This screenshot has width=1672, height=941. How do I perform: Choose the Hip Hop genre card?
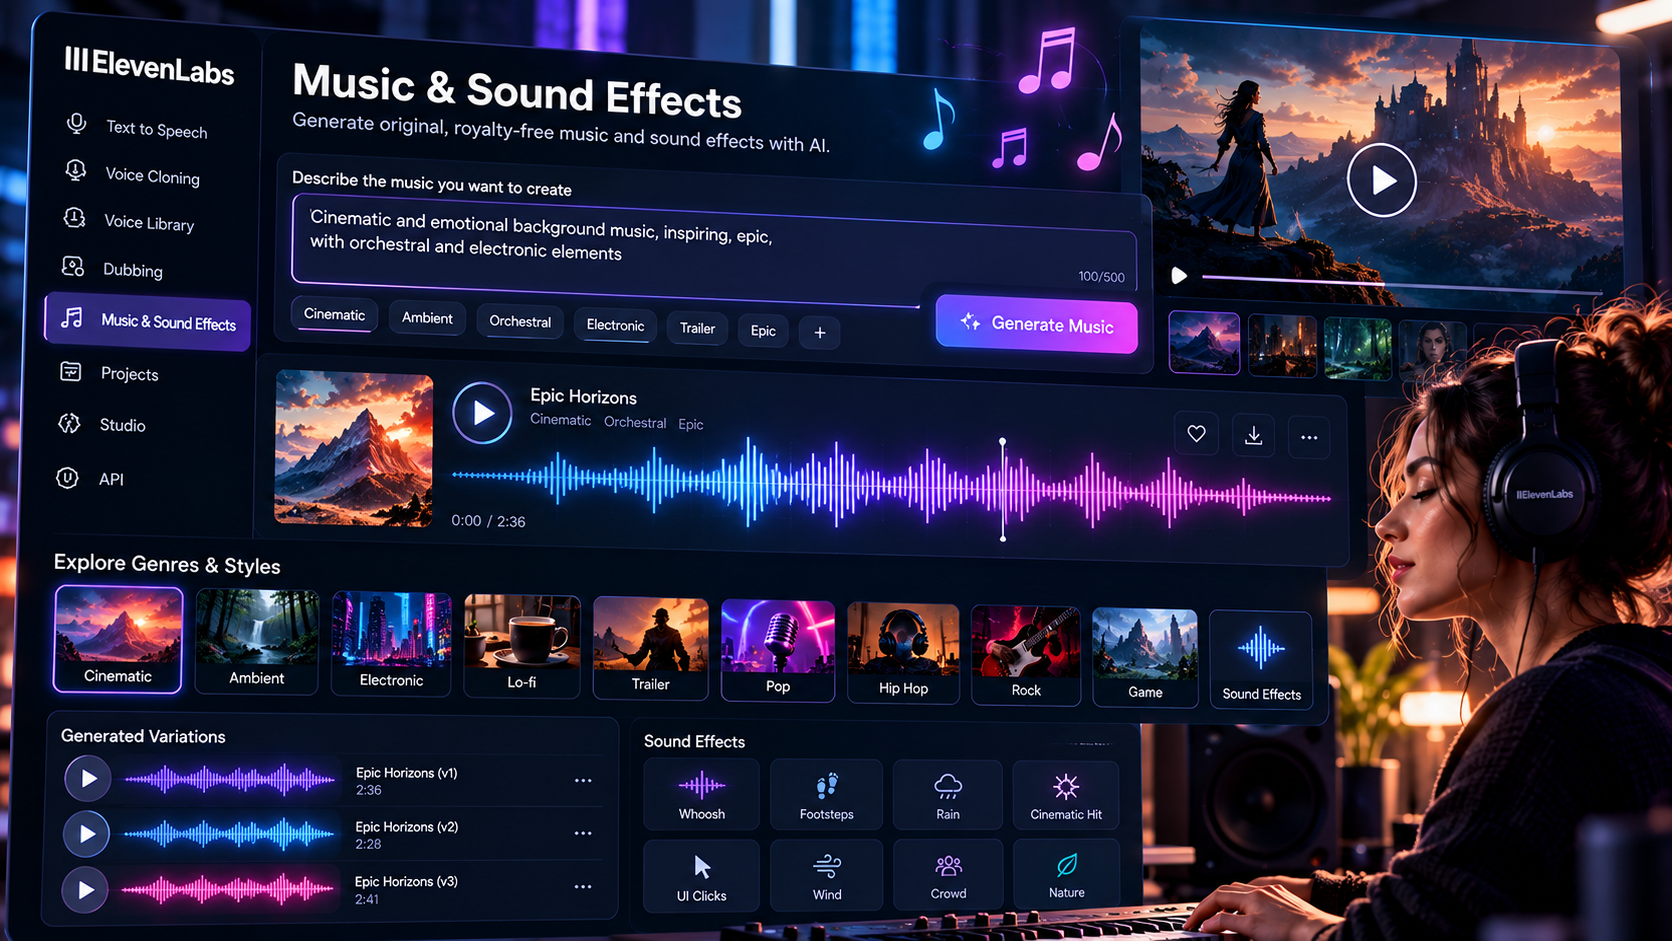903,654
